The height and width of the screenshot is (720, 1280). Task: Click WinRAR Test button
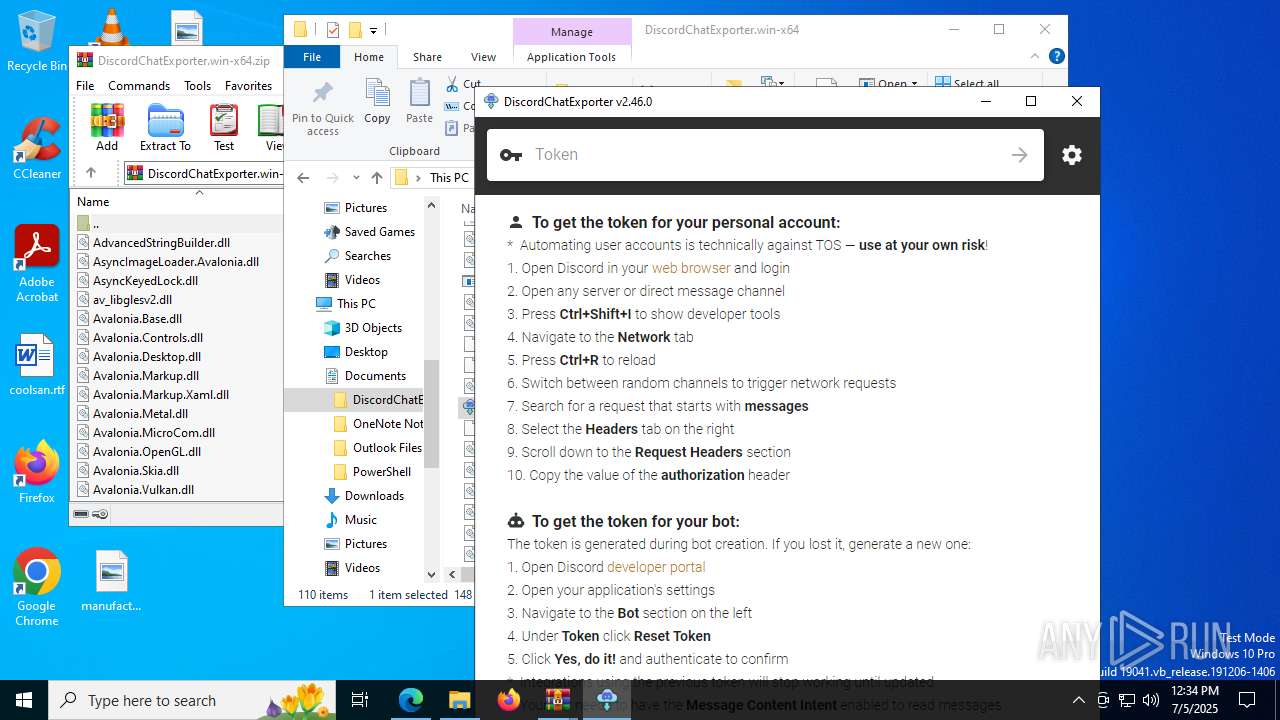point(224,128)
